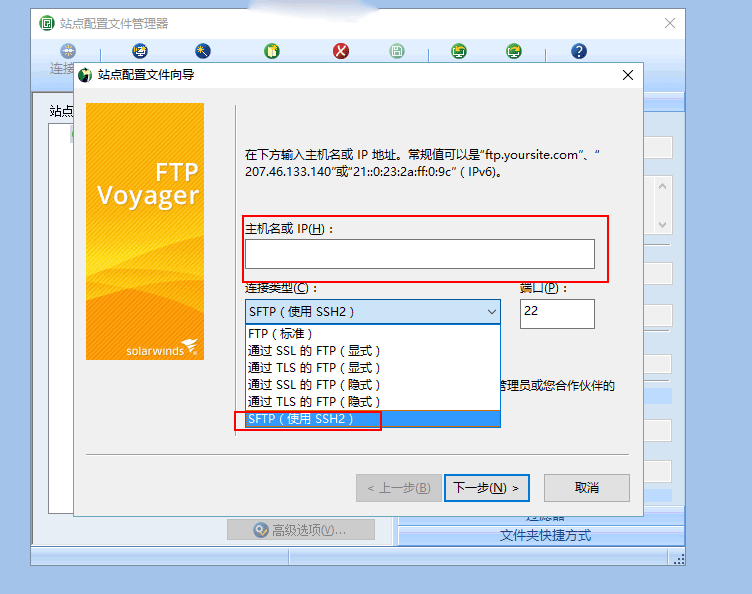This screenshot has height=594, width=752.
Task: Click the disabled 上一步(B) back button
Action: pyautogui.click(x=399, y=488)
